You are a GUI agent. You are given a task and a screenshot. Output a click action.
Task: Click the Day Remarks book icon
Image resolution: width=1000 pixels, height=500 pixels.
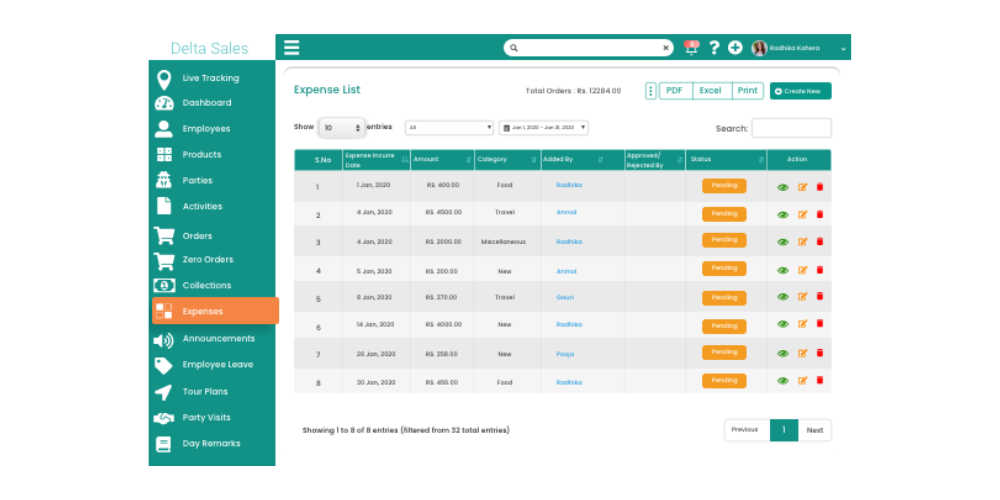(164, 445)
